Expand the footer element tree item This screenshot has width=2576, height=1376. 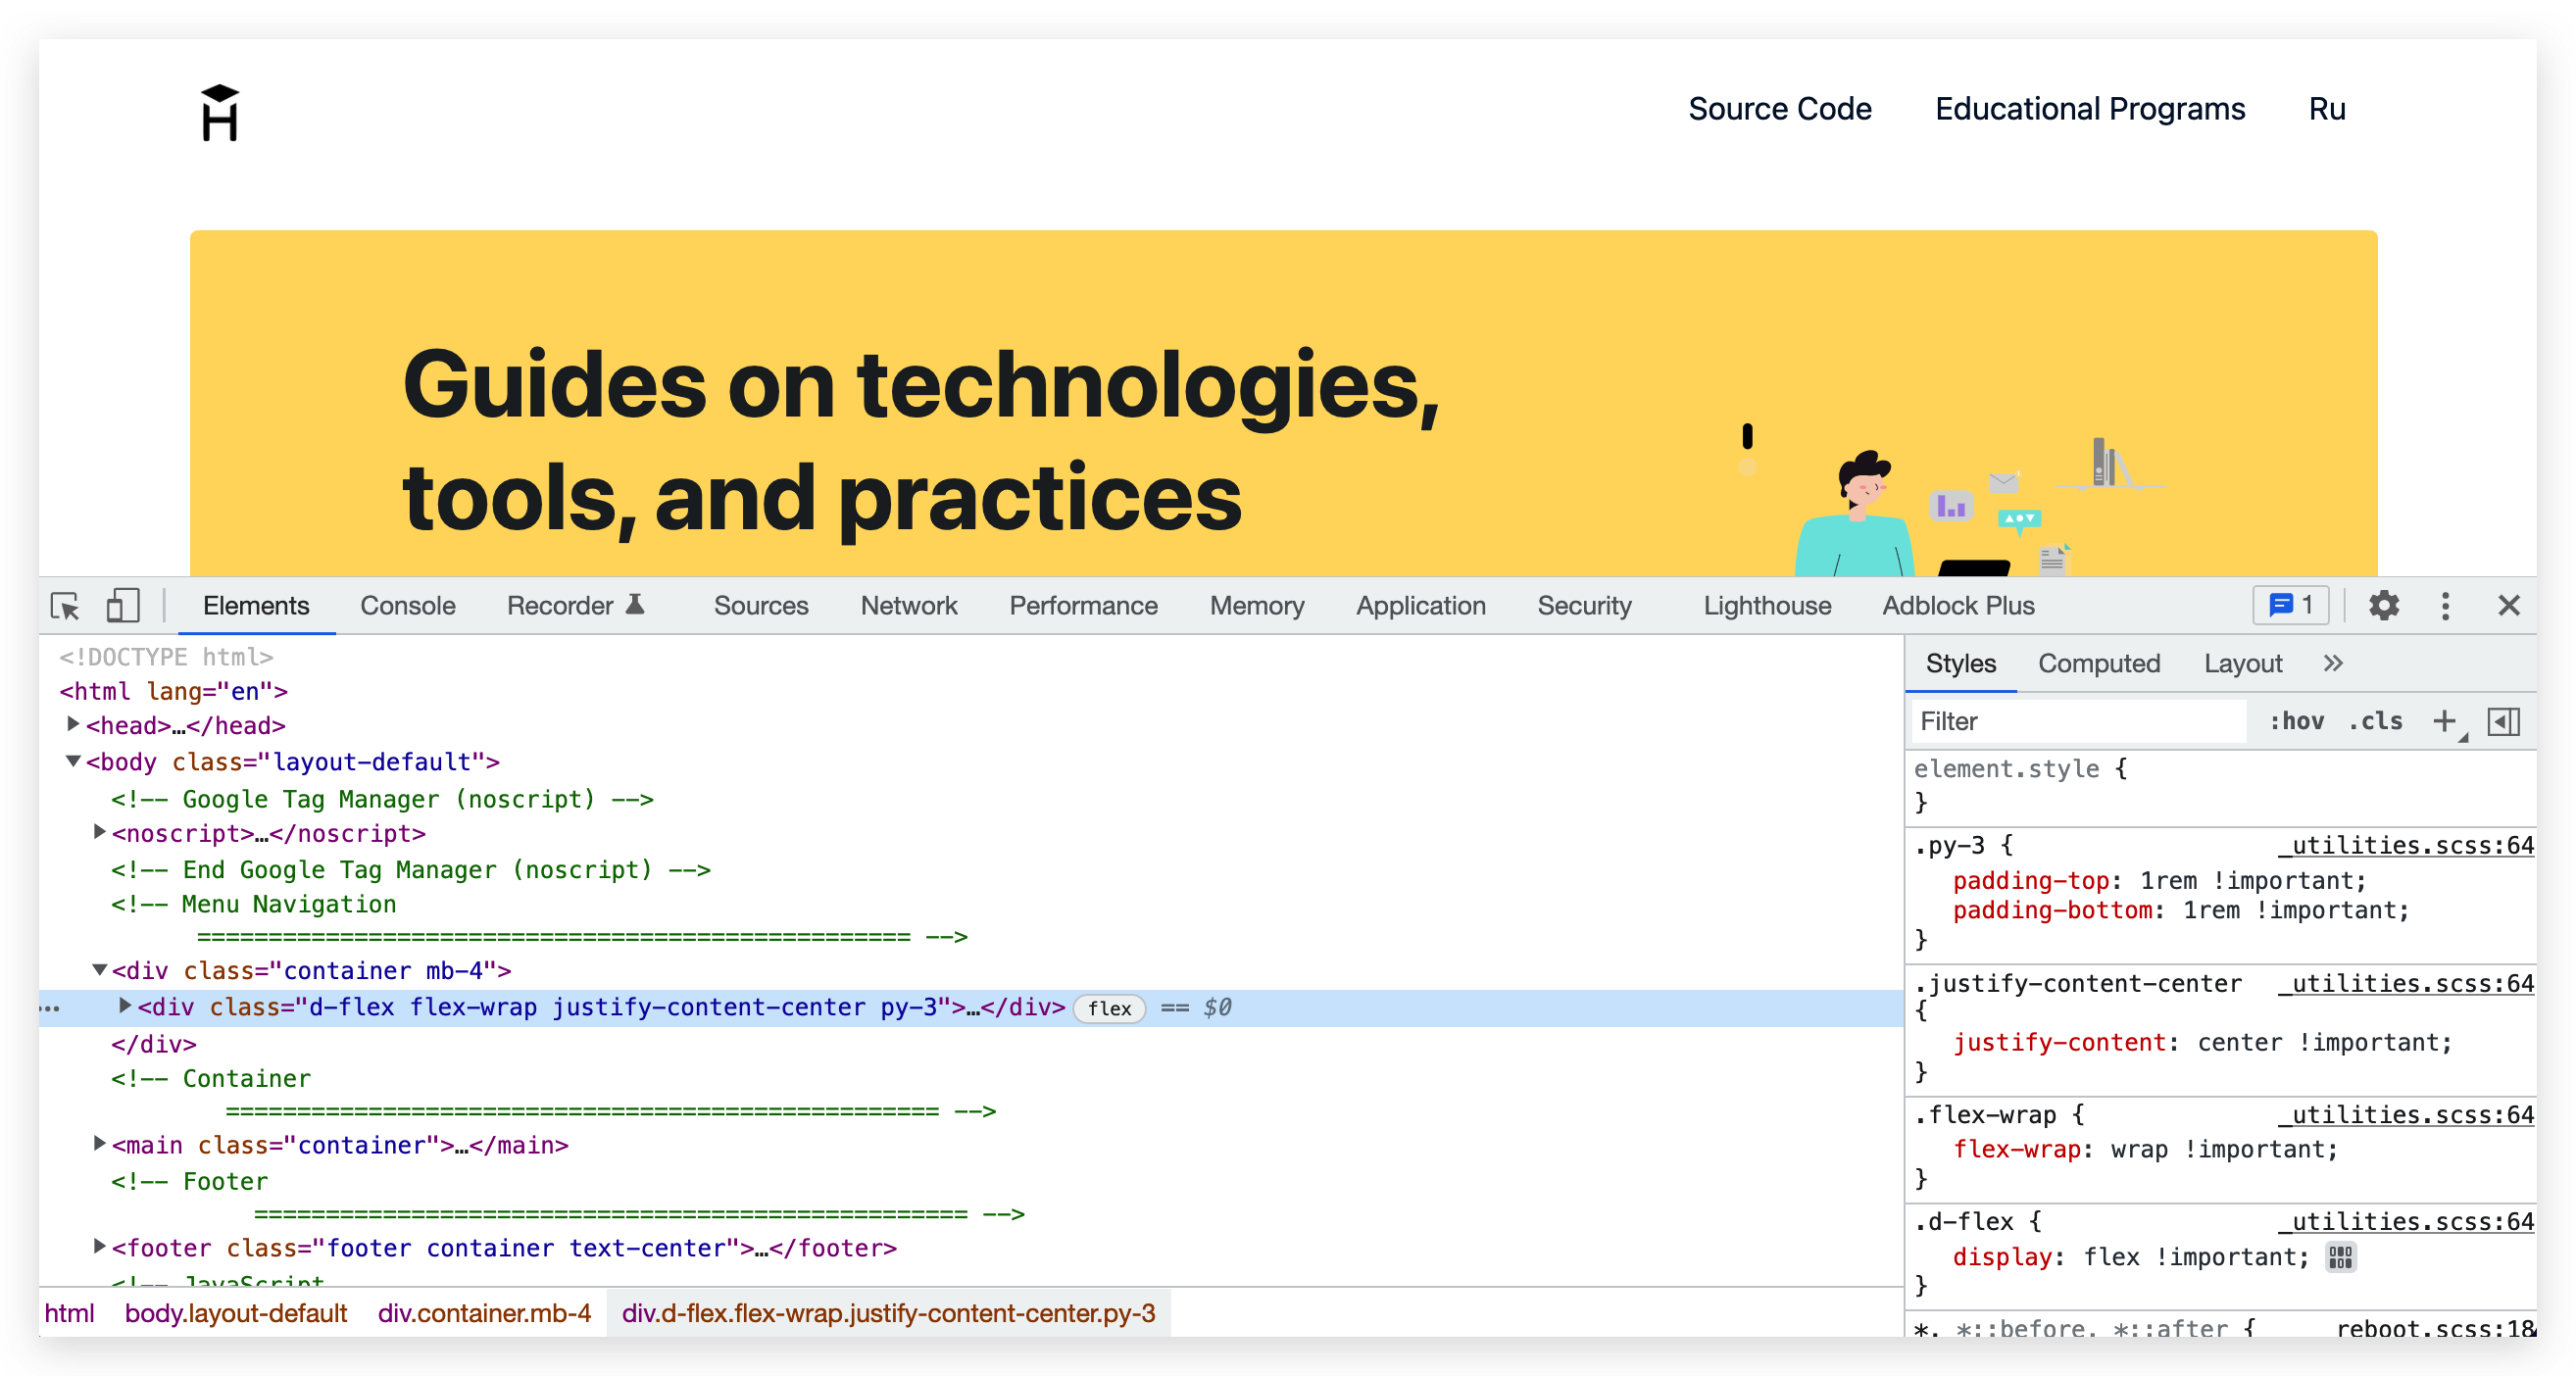(x=99, y=1249)
